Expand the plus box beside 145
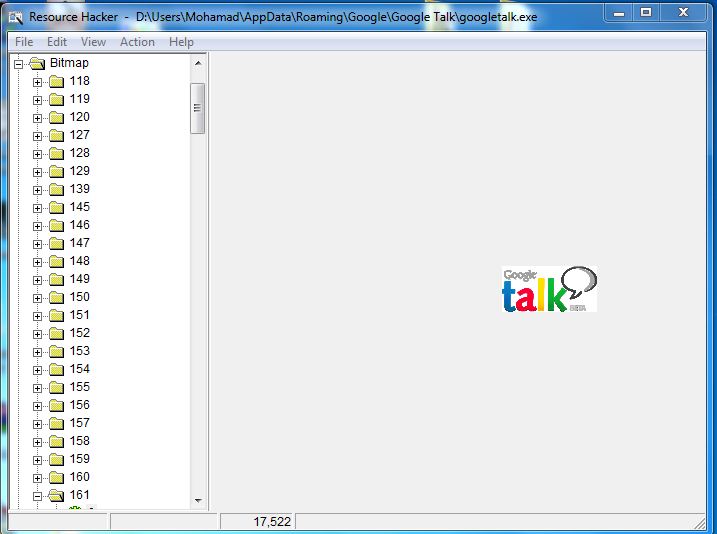Viewport: 717px width, 534px height. tap(37, 208)
